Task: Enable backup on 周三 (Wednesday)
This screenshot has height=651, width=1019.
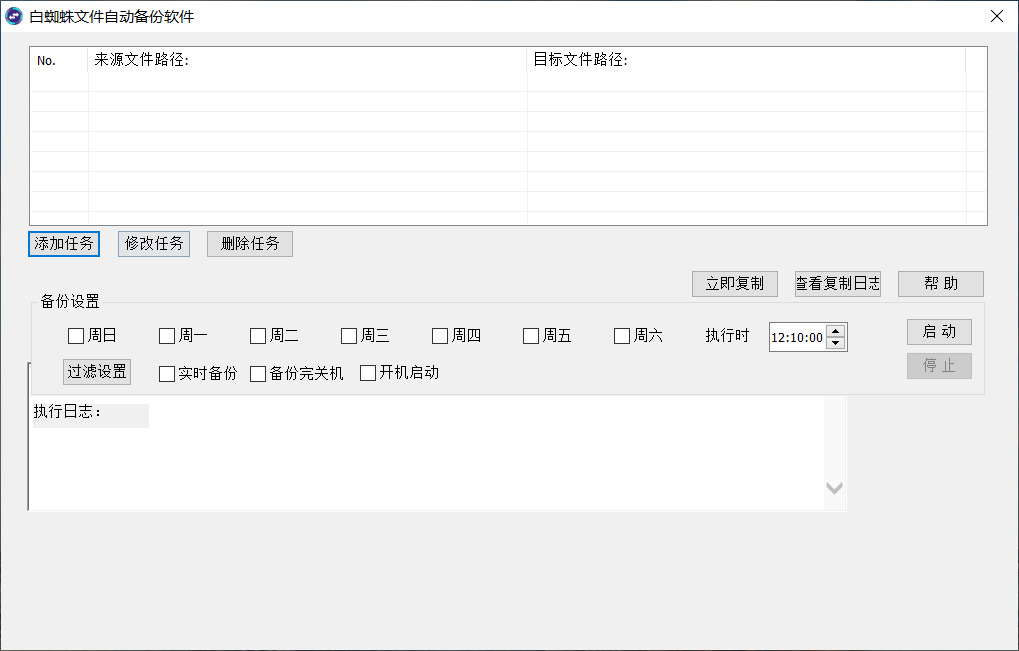Action: 348,336
